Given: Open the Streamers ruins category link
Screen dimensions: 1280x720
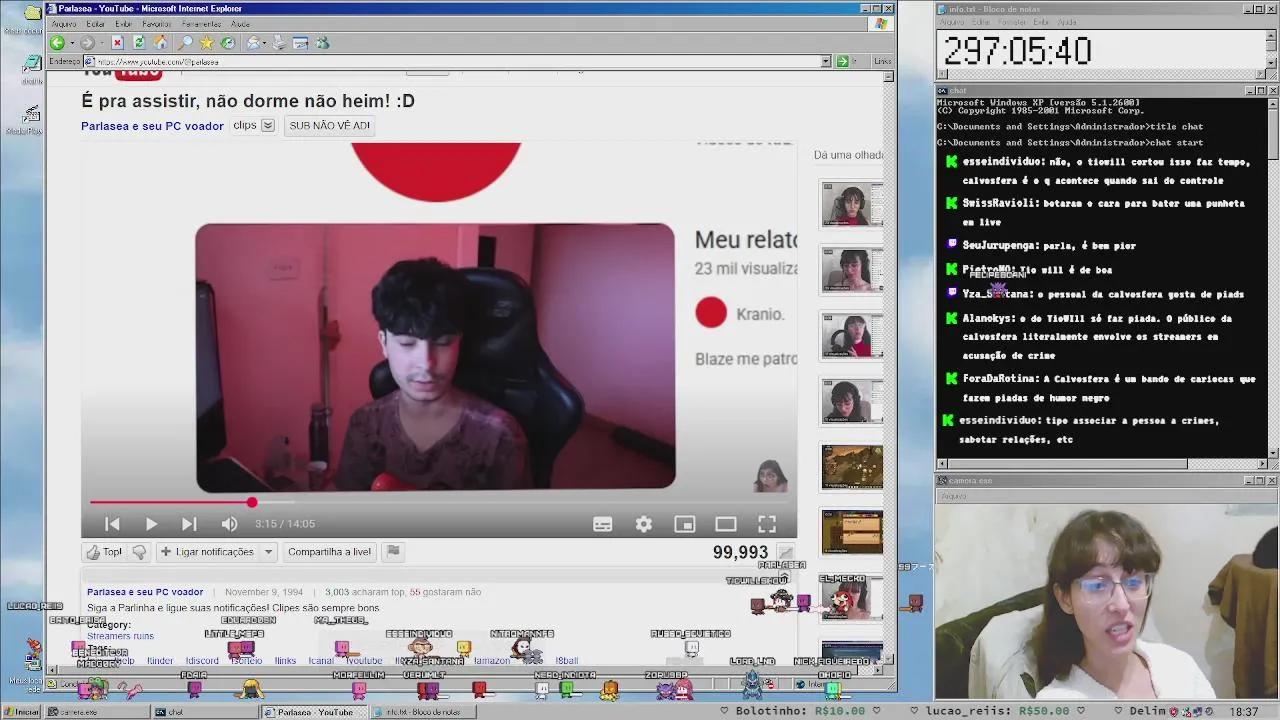Looking at the screenshot, I should 120,636.
